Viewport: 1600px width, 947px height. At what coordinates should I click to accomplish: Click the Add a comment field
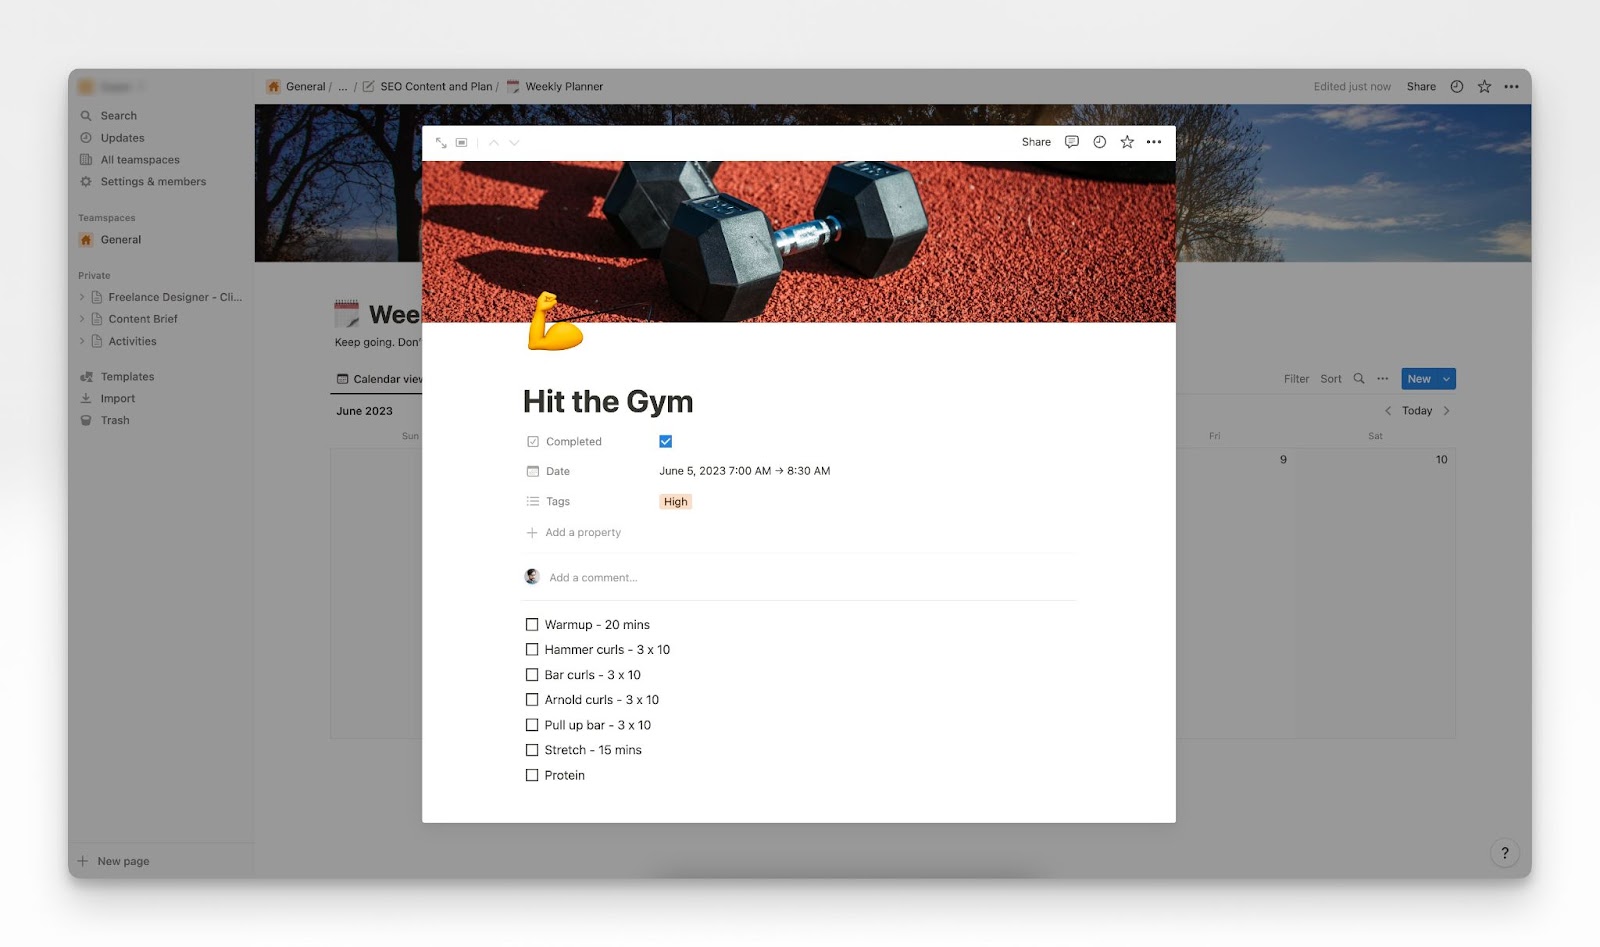(x=593, y=578)
